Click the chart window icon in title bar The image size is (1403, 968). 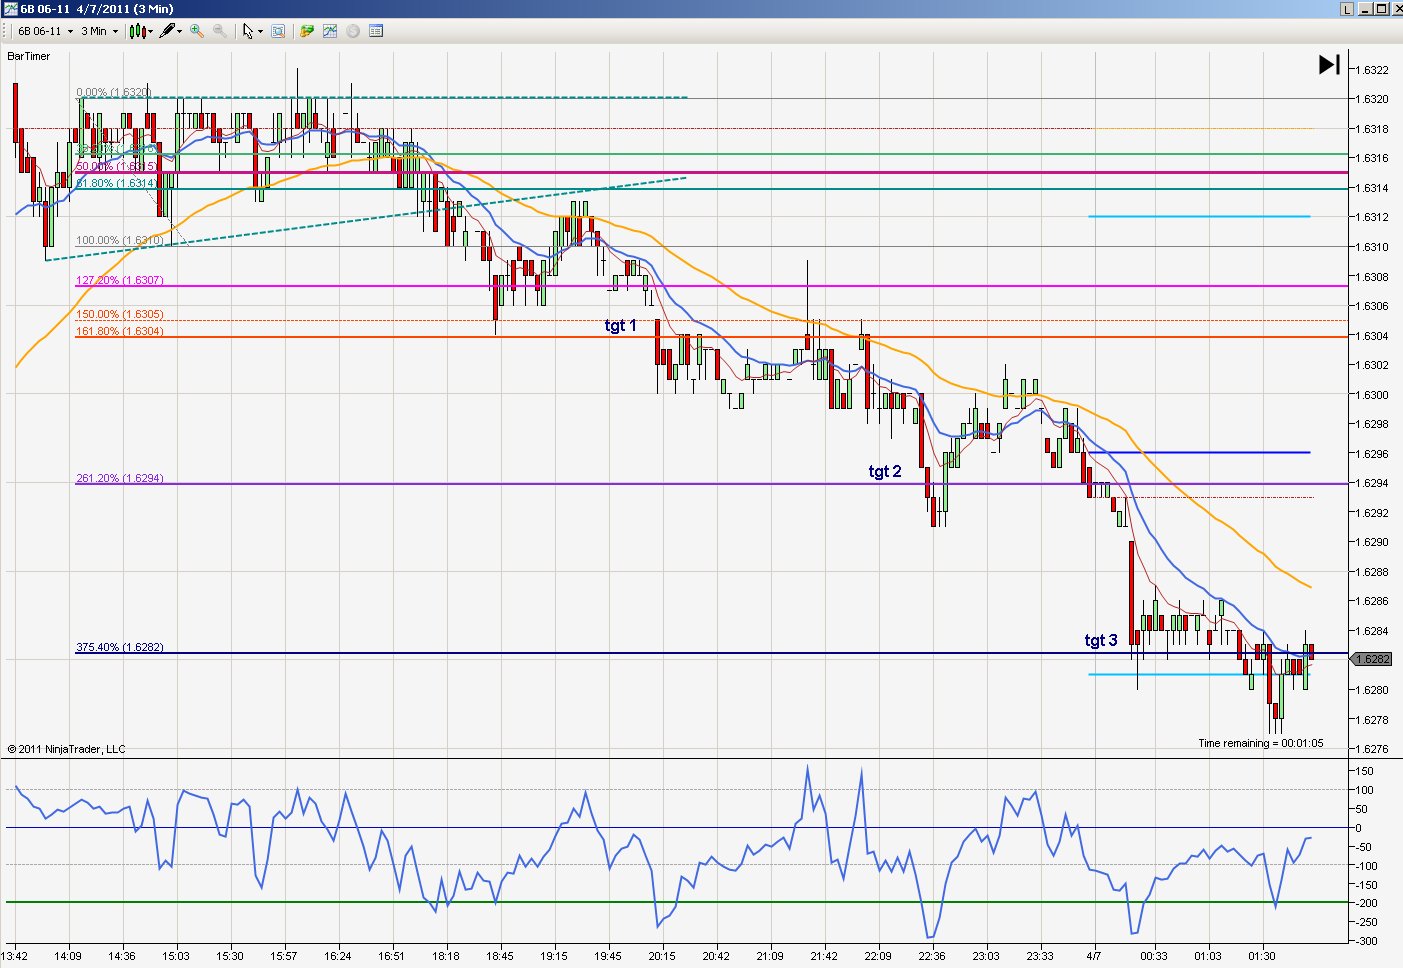pyautogui.click(x=10, y=9)
